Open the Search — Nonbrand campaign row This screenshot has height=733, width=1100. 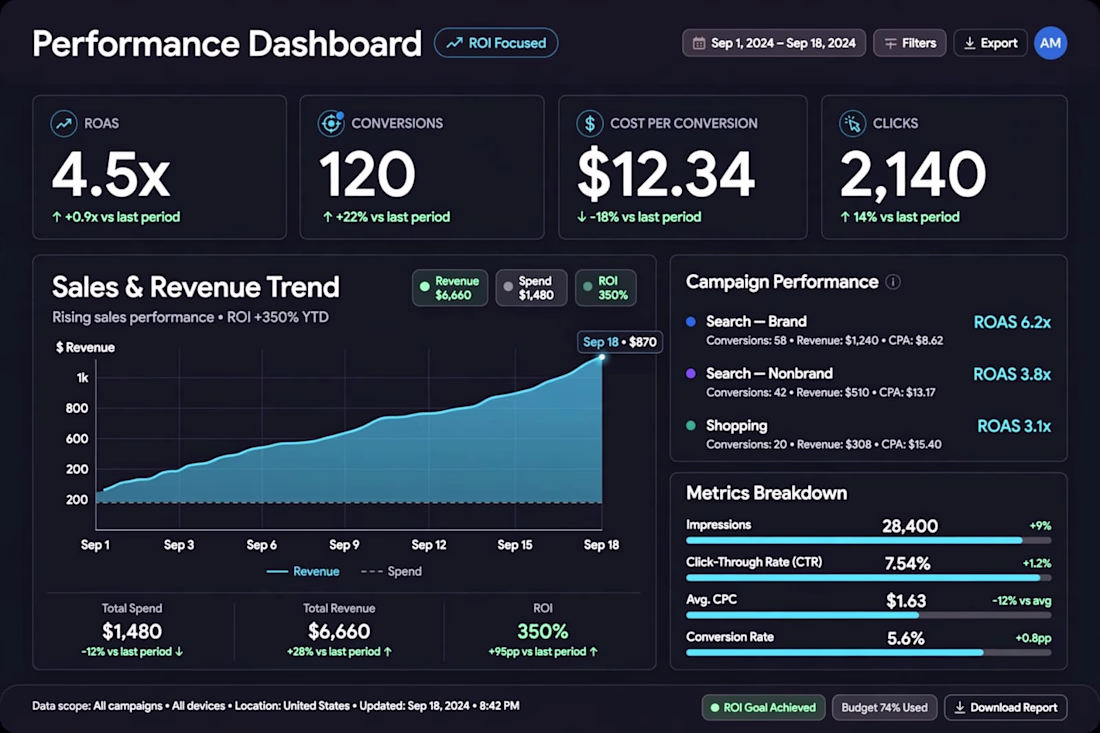click(868, 382)
